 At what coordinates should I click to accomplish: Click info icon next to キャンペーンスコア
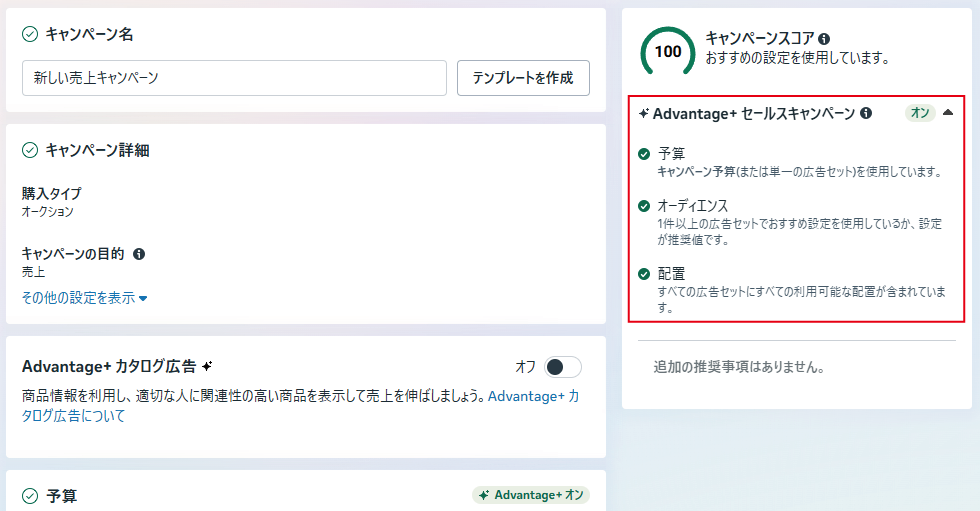(x=824, y=39)
